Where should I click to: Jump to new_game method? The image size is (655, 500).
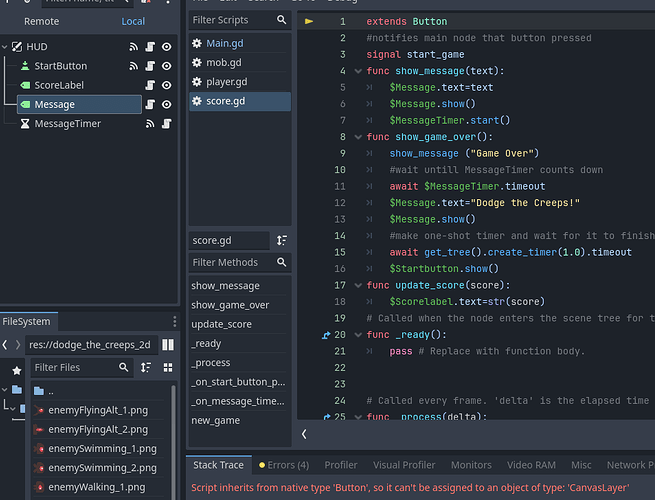(240, 420)
